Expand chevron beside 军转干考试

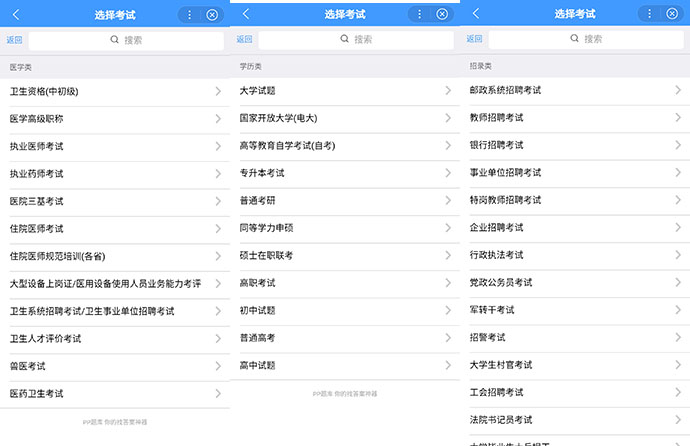pyautogui.click(x=678, y=310)
